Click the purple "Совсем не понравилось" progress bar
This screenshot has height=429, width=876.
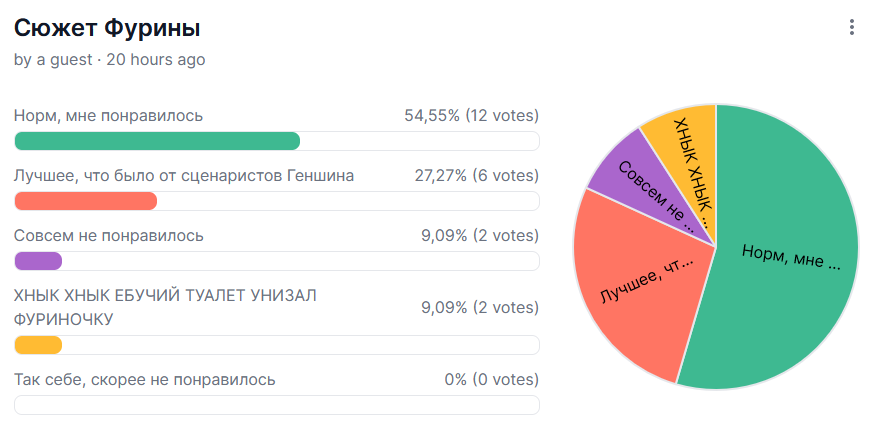39,261
